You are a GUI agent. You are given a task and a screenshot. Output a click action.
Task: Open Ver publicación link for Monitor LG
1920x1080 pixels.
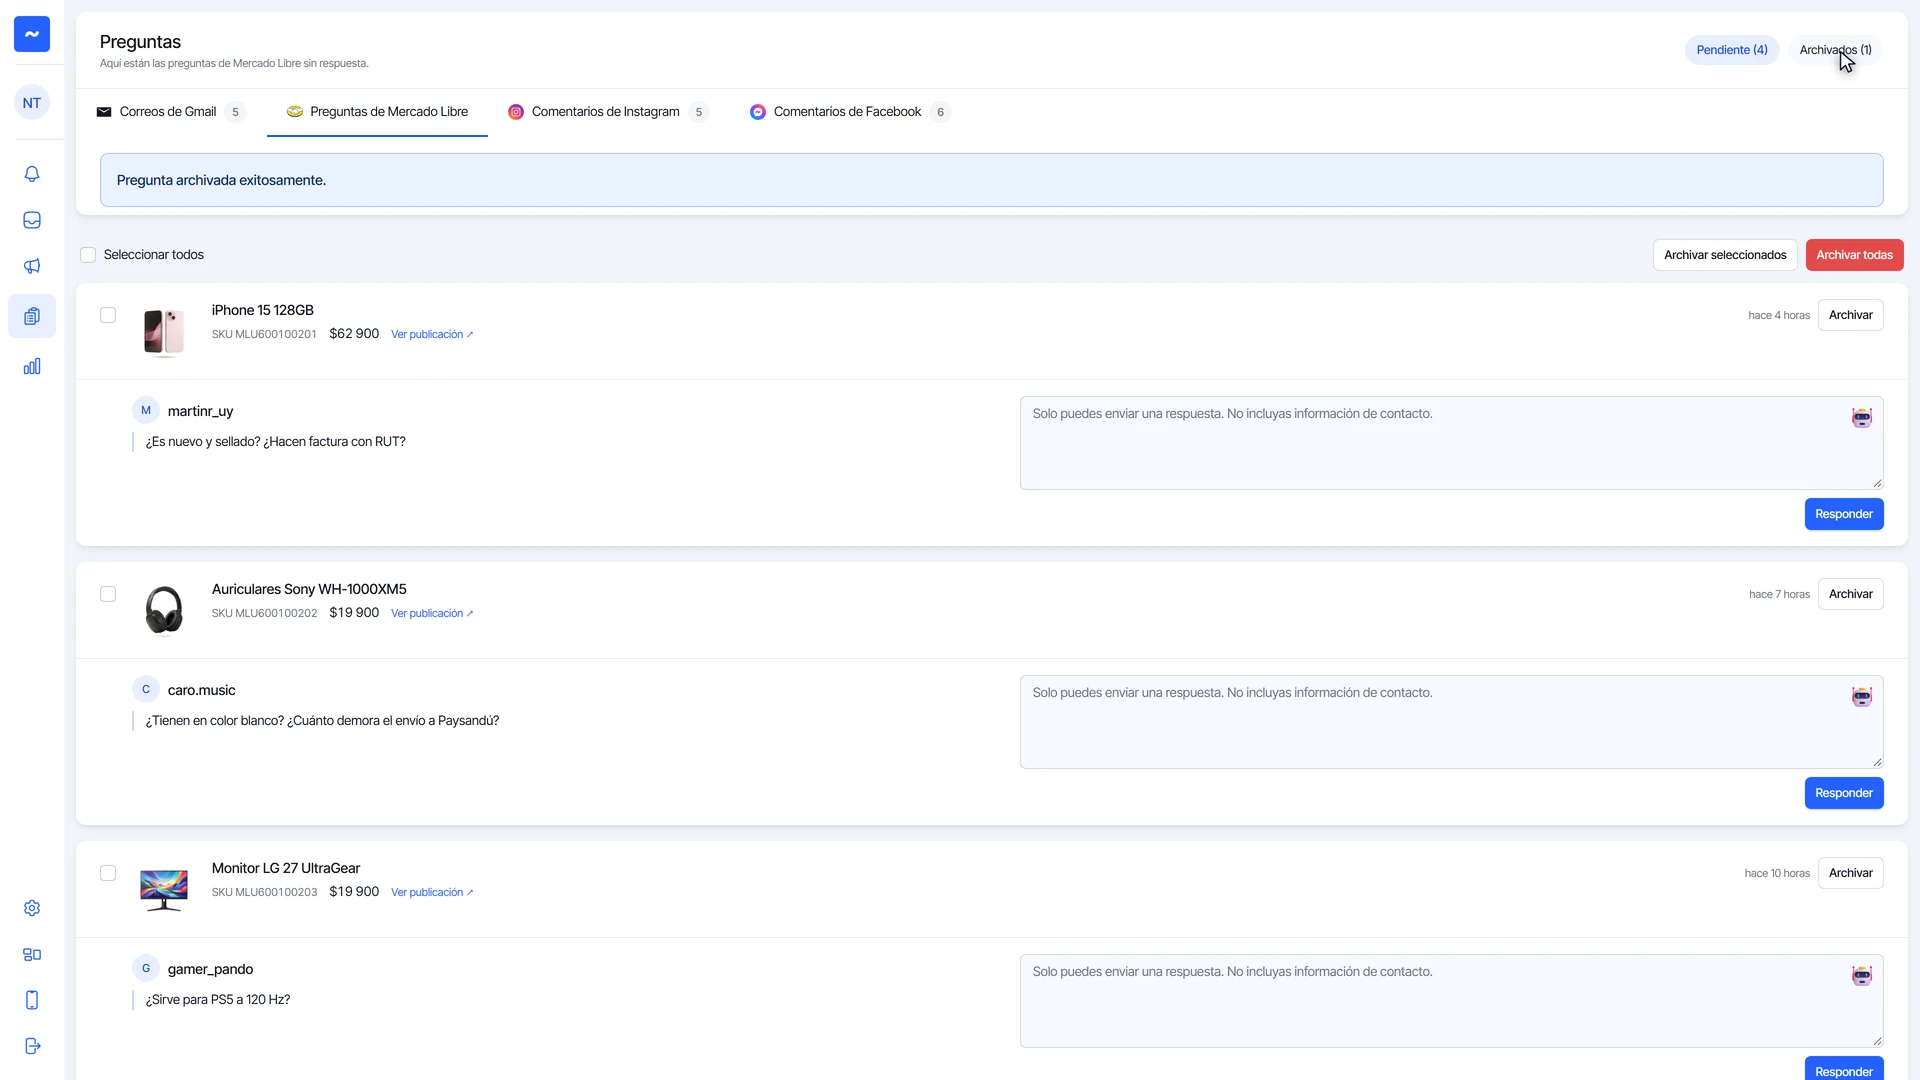(432, 892)
